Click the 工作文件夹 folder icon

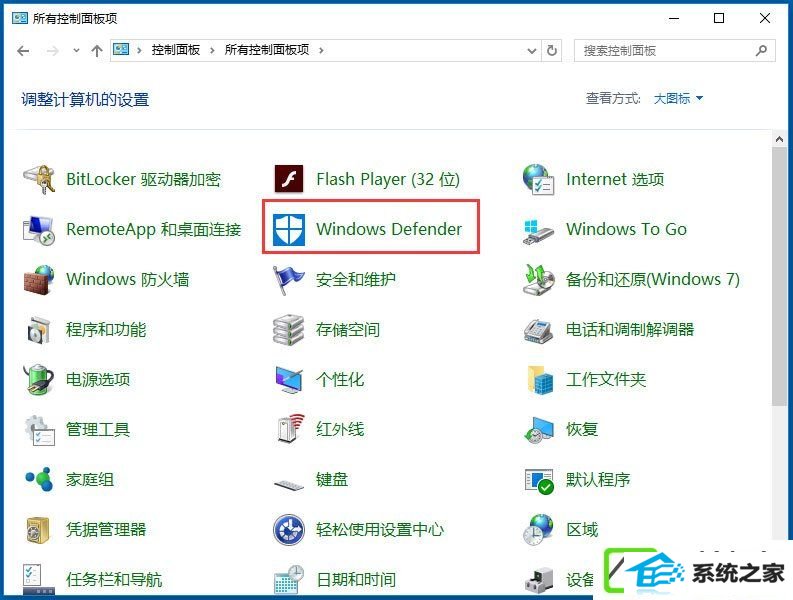tap(540, 379)
